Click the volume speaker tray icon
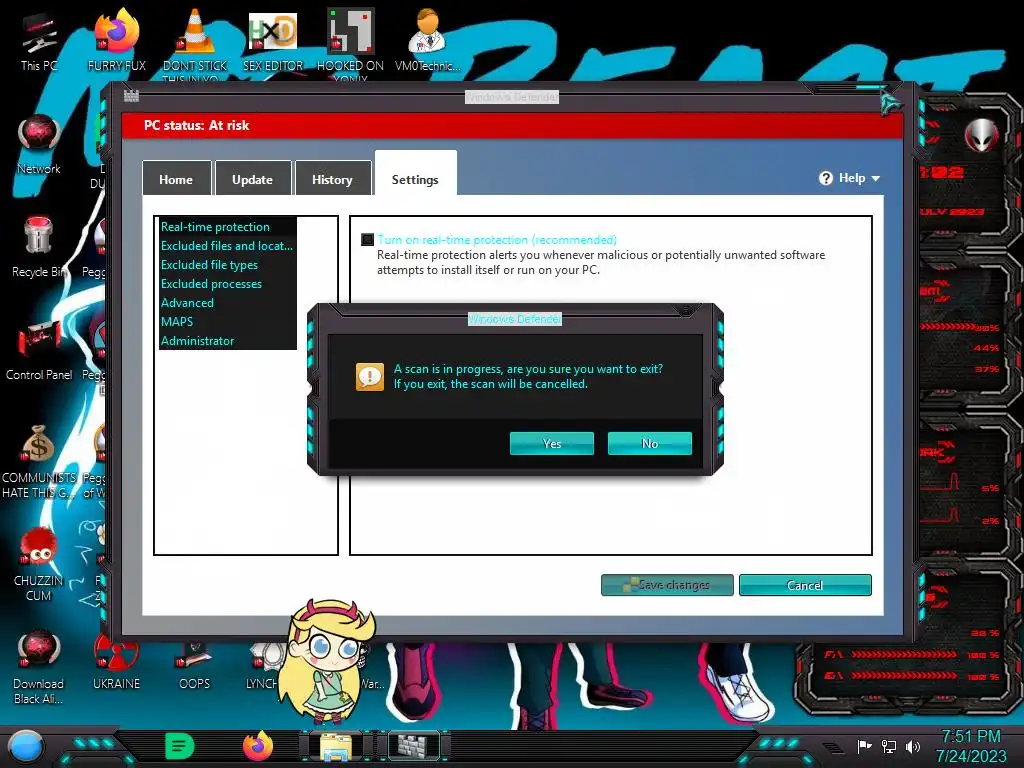This screenshot has height=768, width=1024. 913,746
